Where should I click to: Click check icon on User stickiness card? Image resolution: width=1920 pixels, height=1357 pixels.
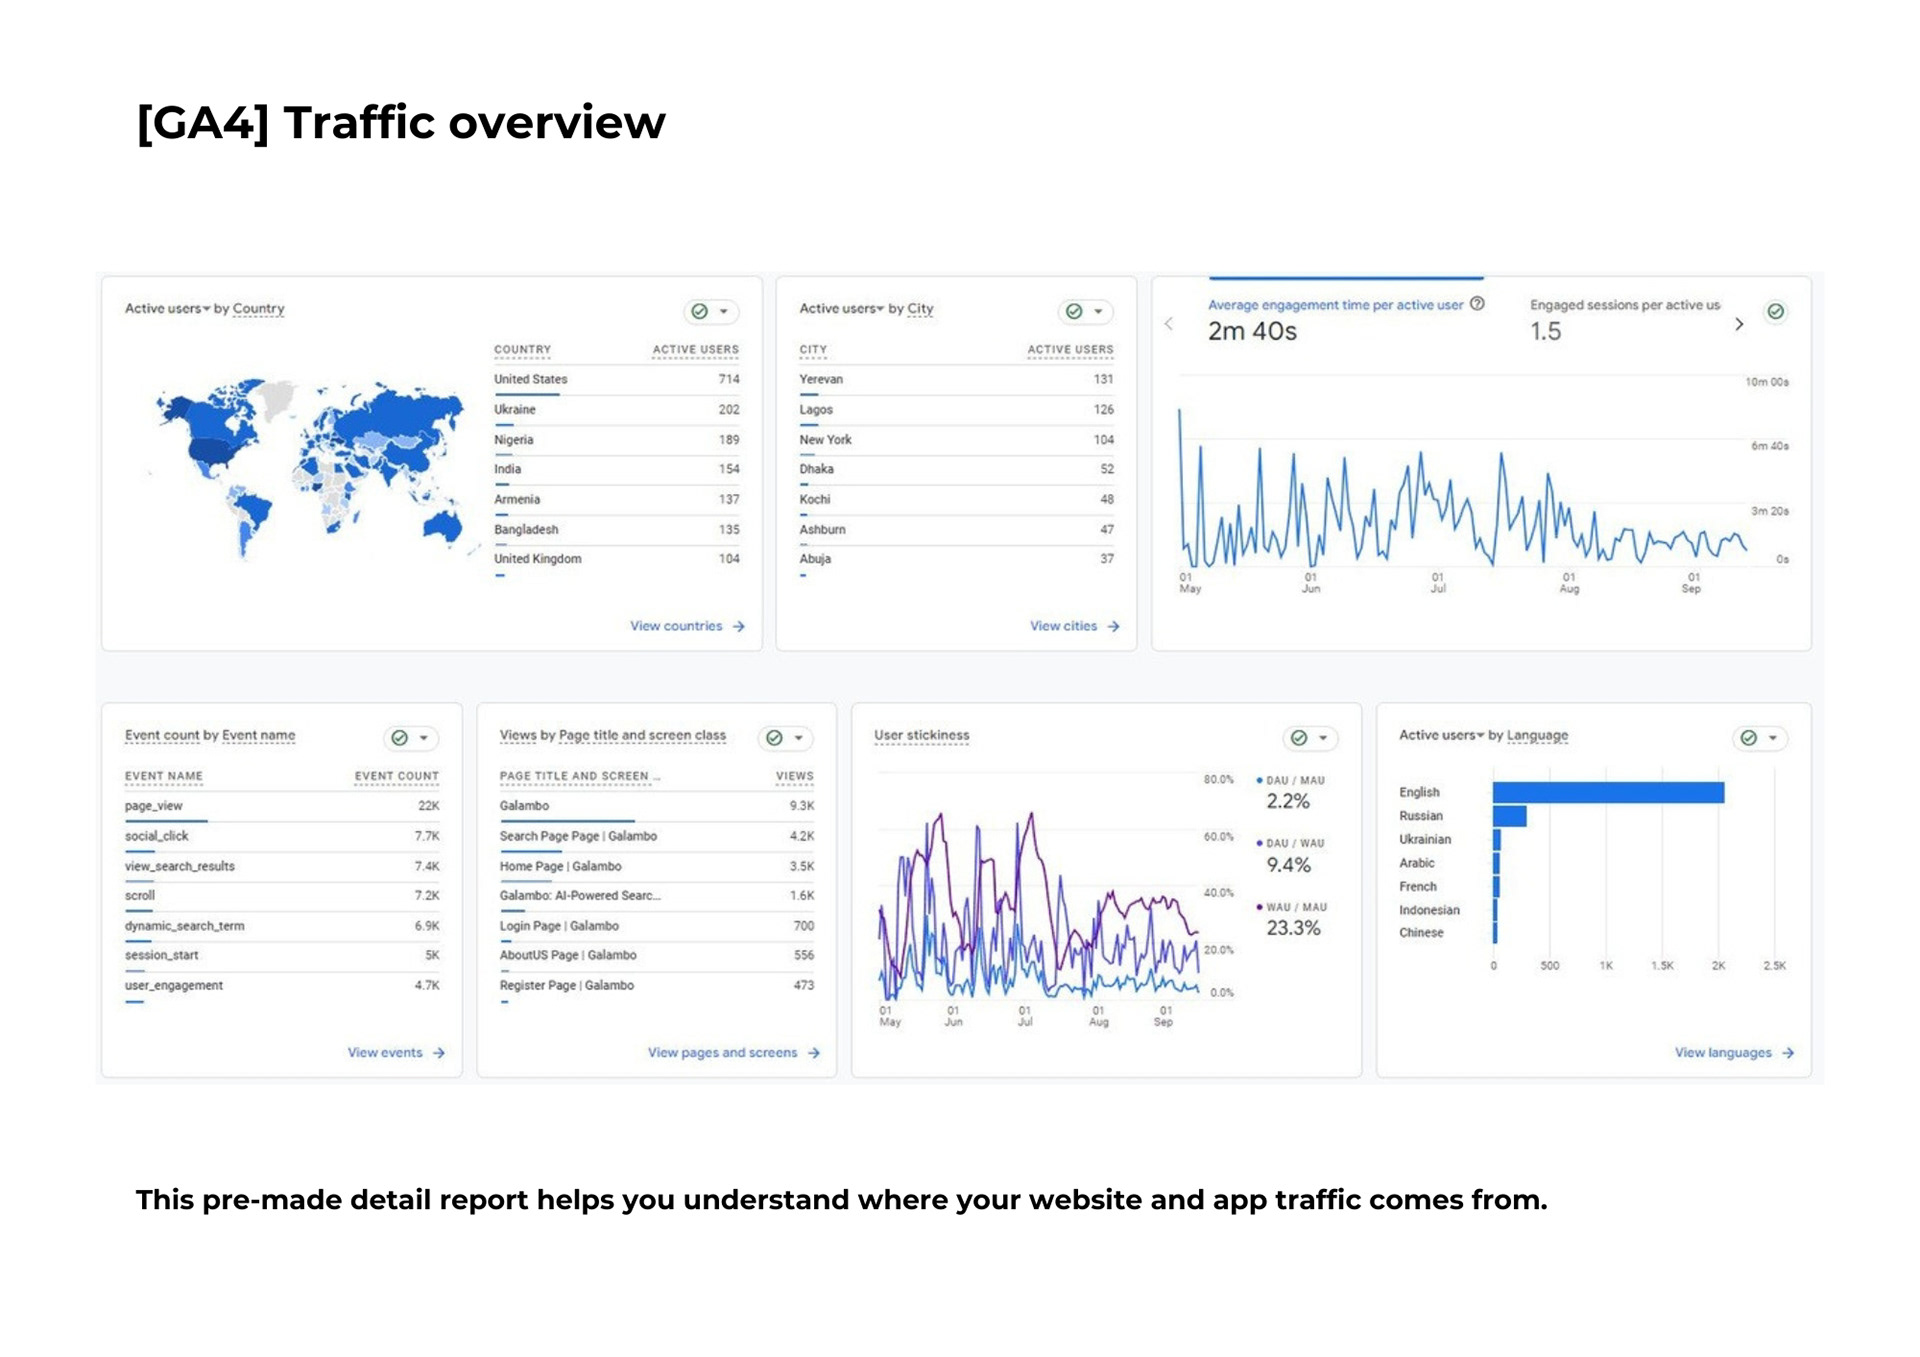click(x=1299, y=738)
